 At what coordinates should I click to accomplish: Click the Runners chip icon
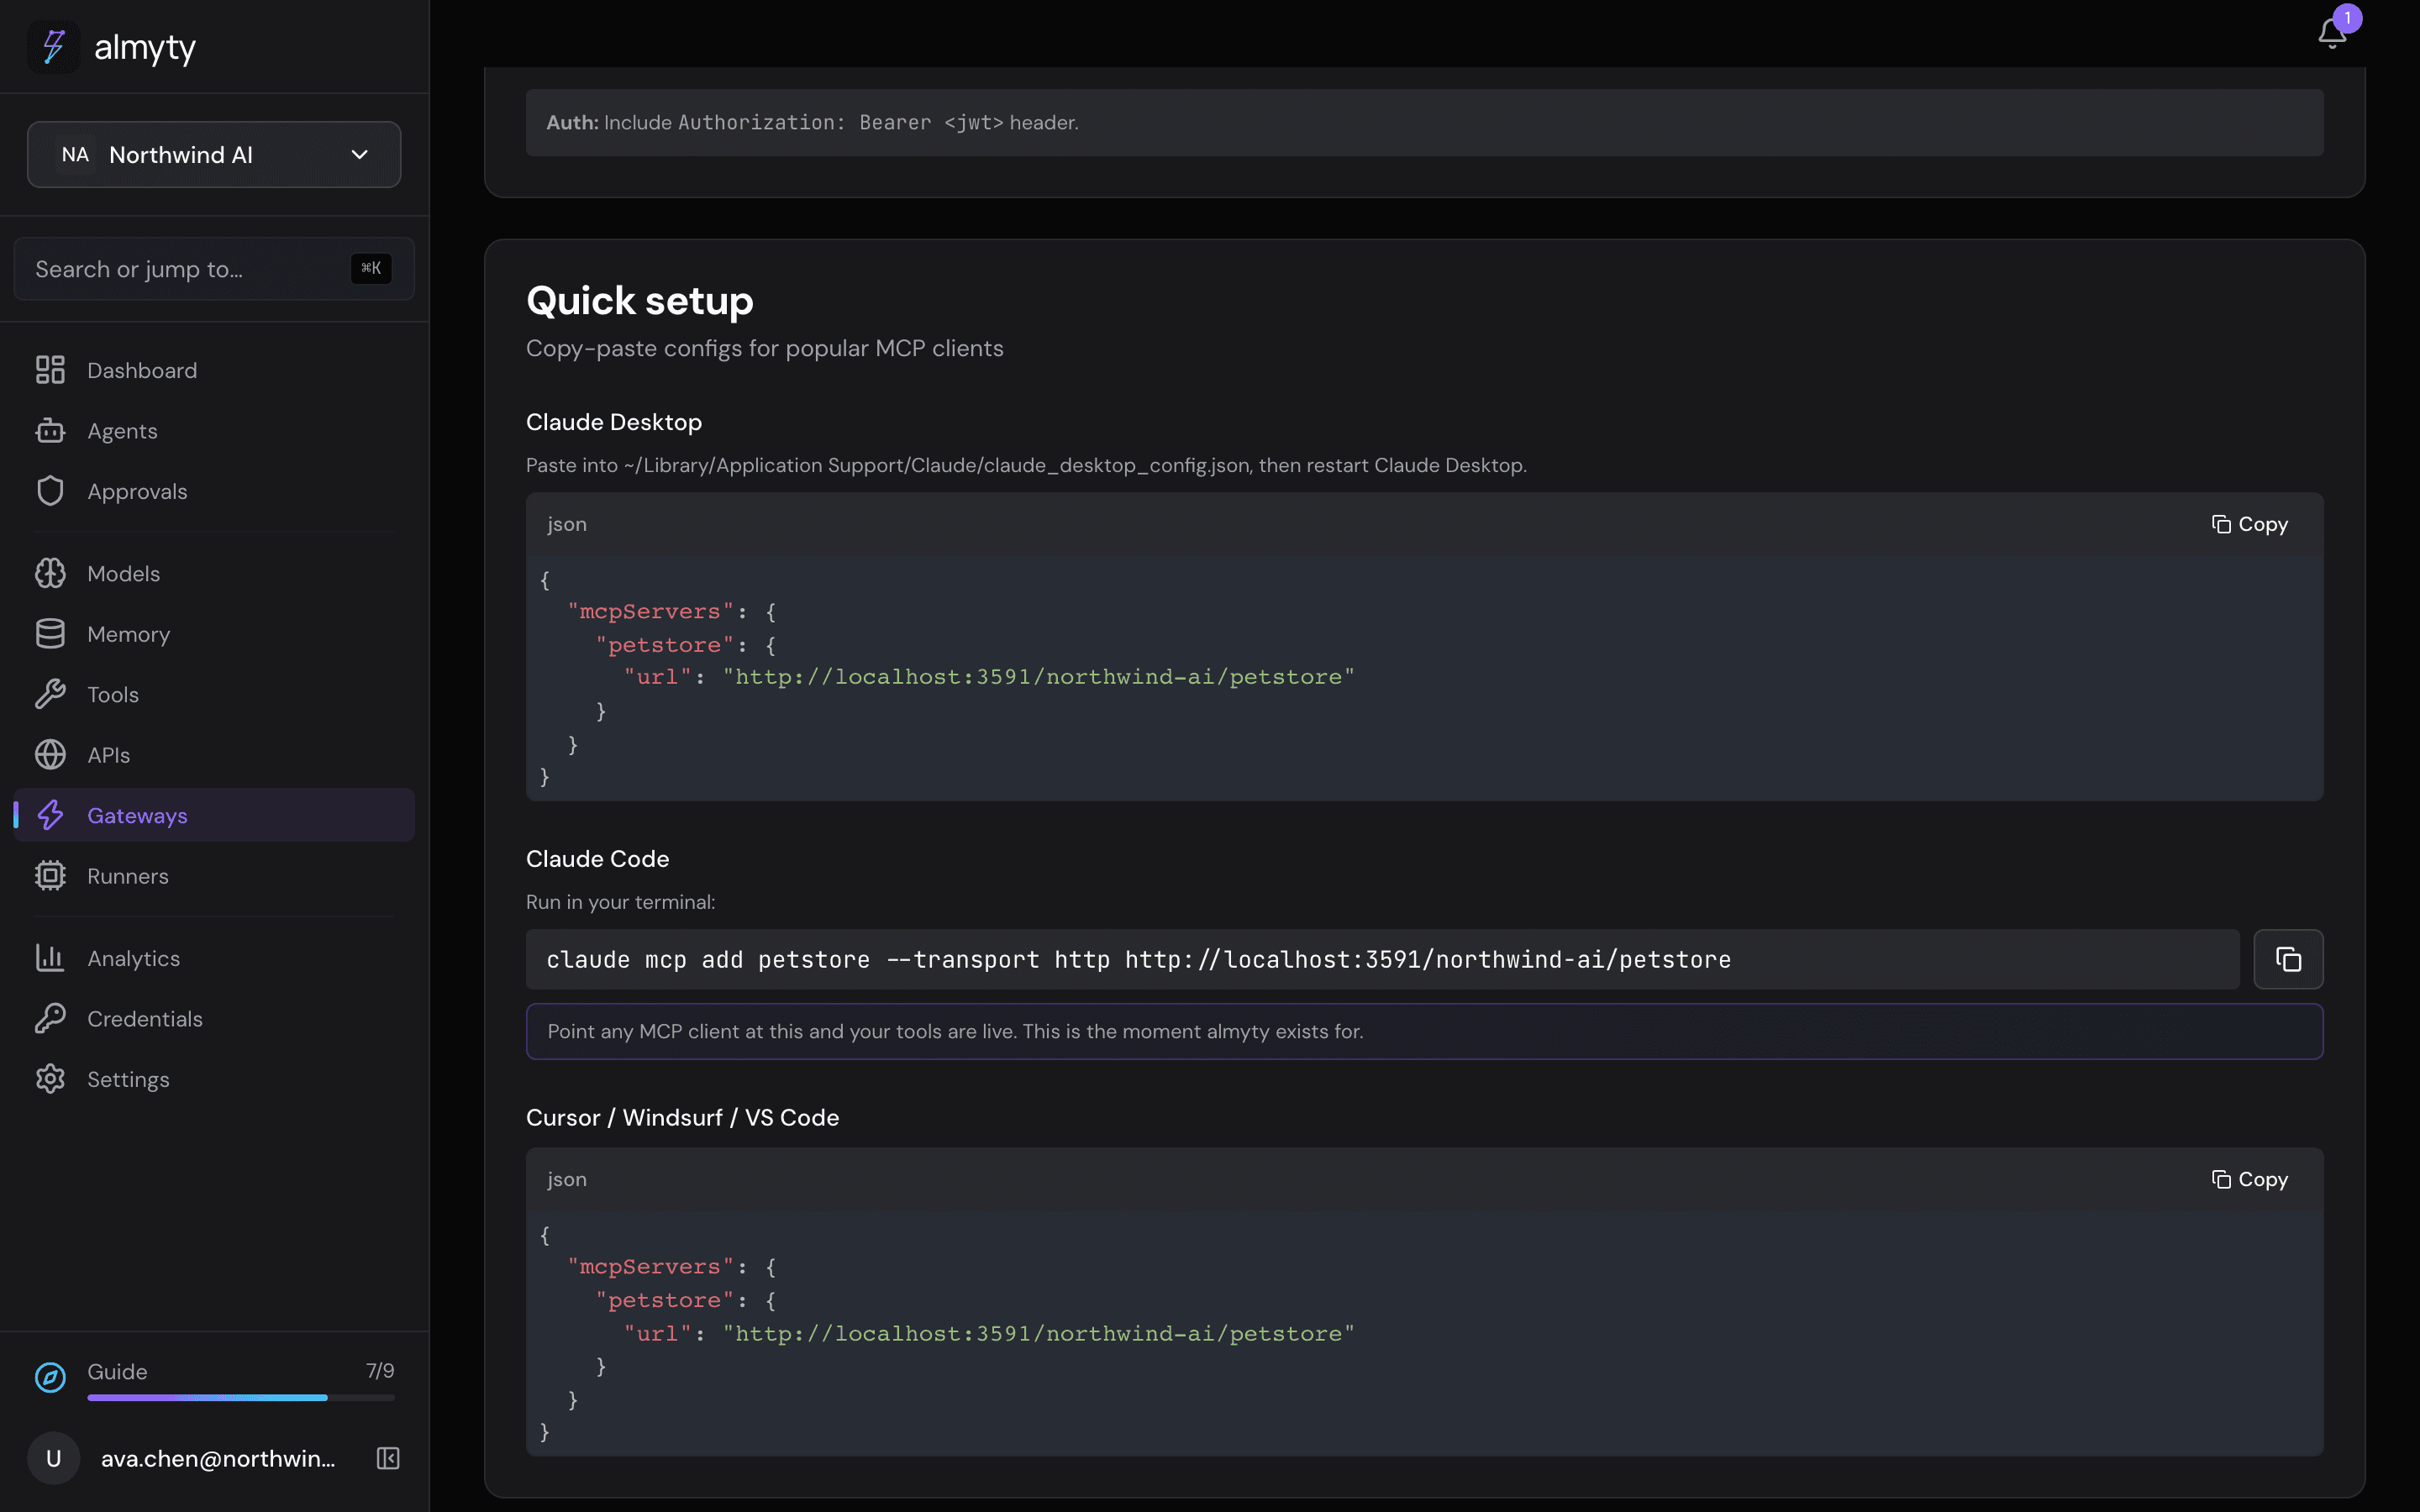50,876
